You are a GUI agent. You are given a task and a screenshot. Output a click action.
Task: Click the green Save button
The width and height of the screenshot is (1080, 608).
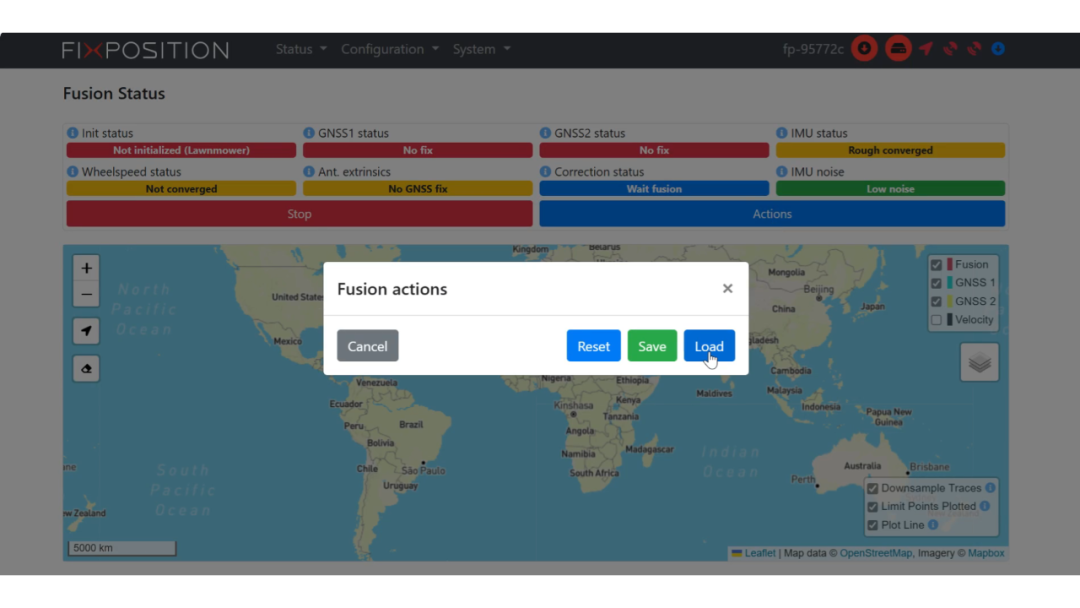point(652,346)
